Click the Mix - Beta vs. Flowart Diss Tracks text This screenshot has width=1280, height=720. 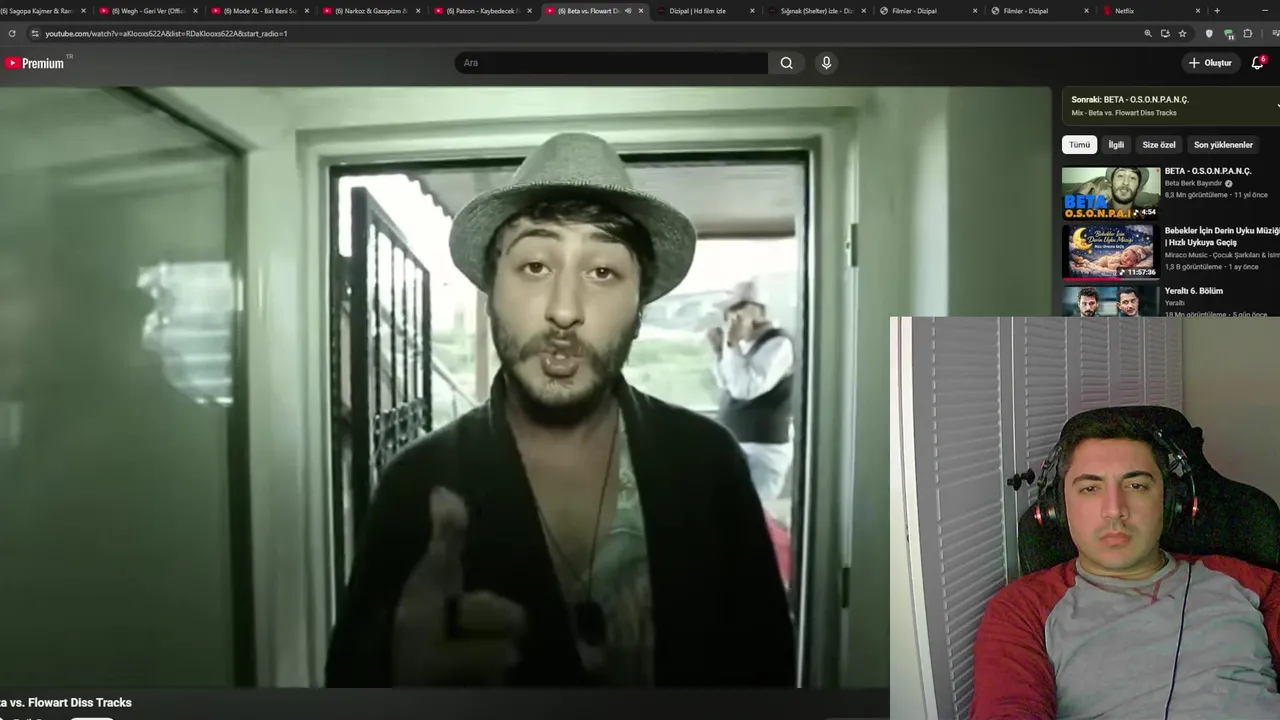coord(1124,113)
